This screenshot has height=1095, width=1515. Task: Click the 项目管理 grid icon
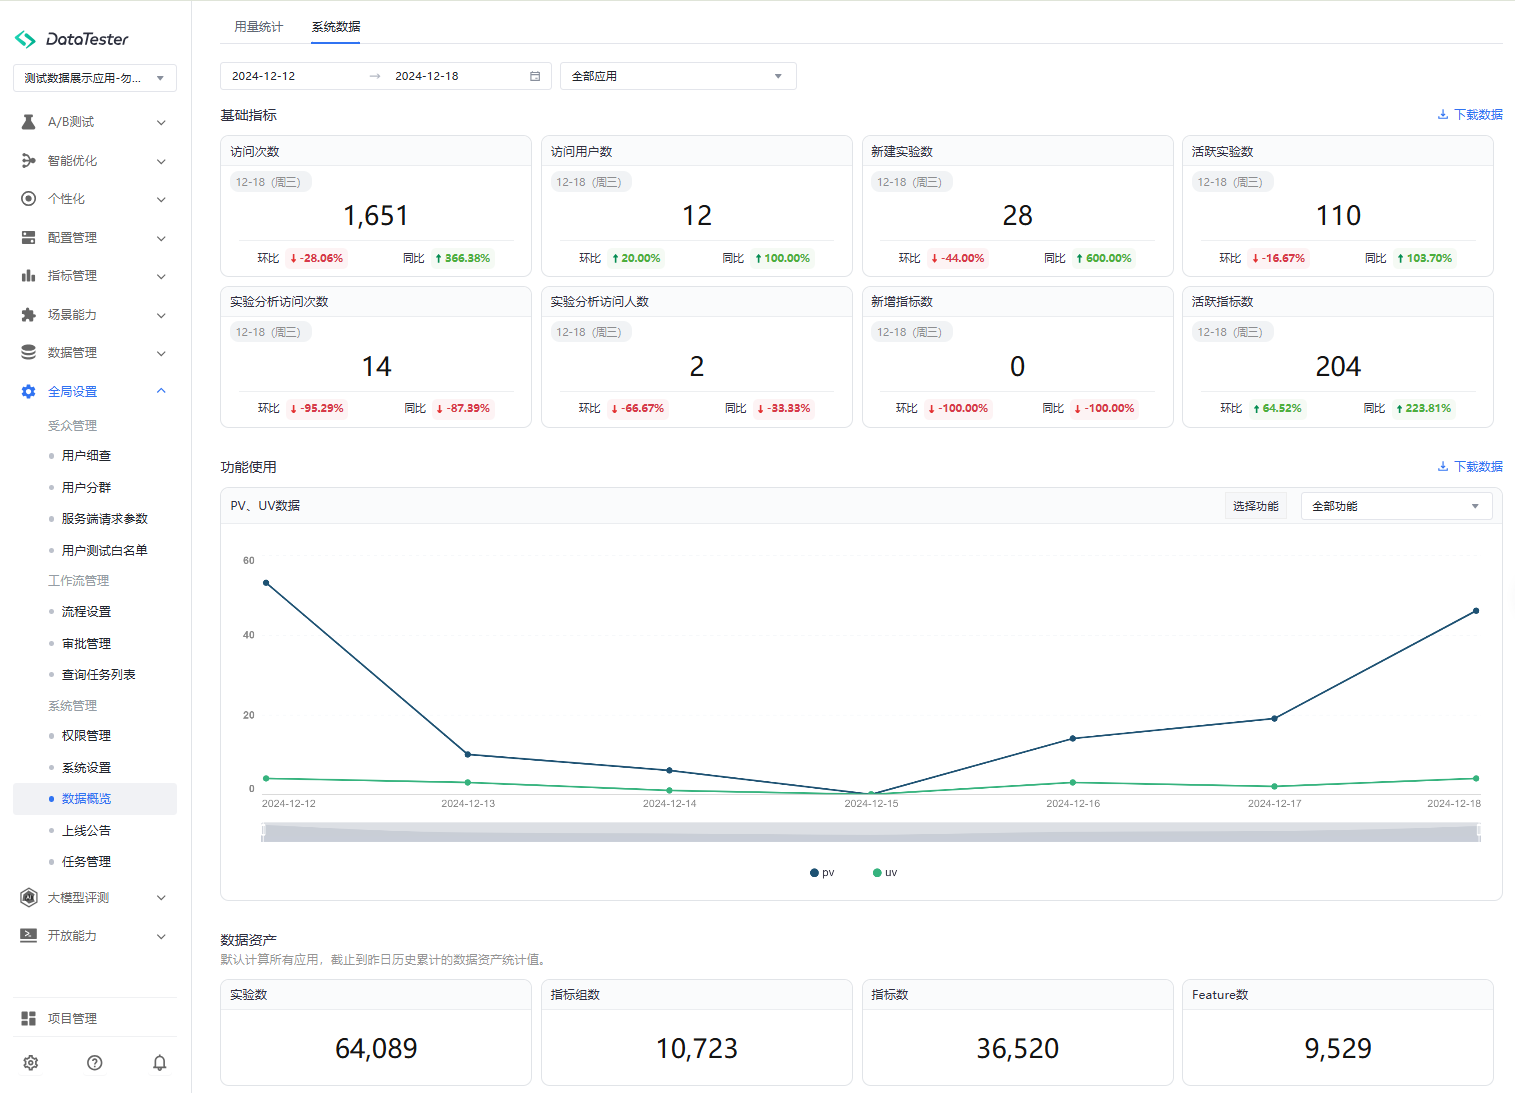coord(28,1018)
